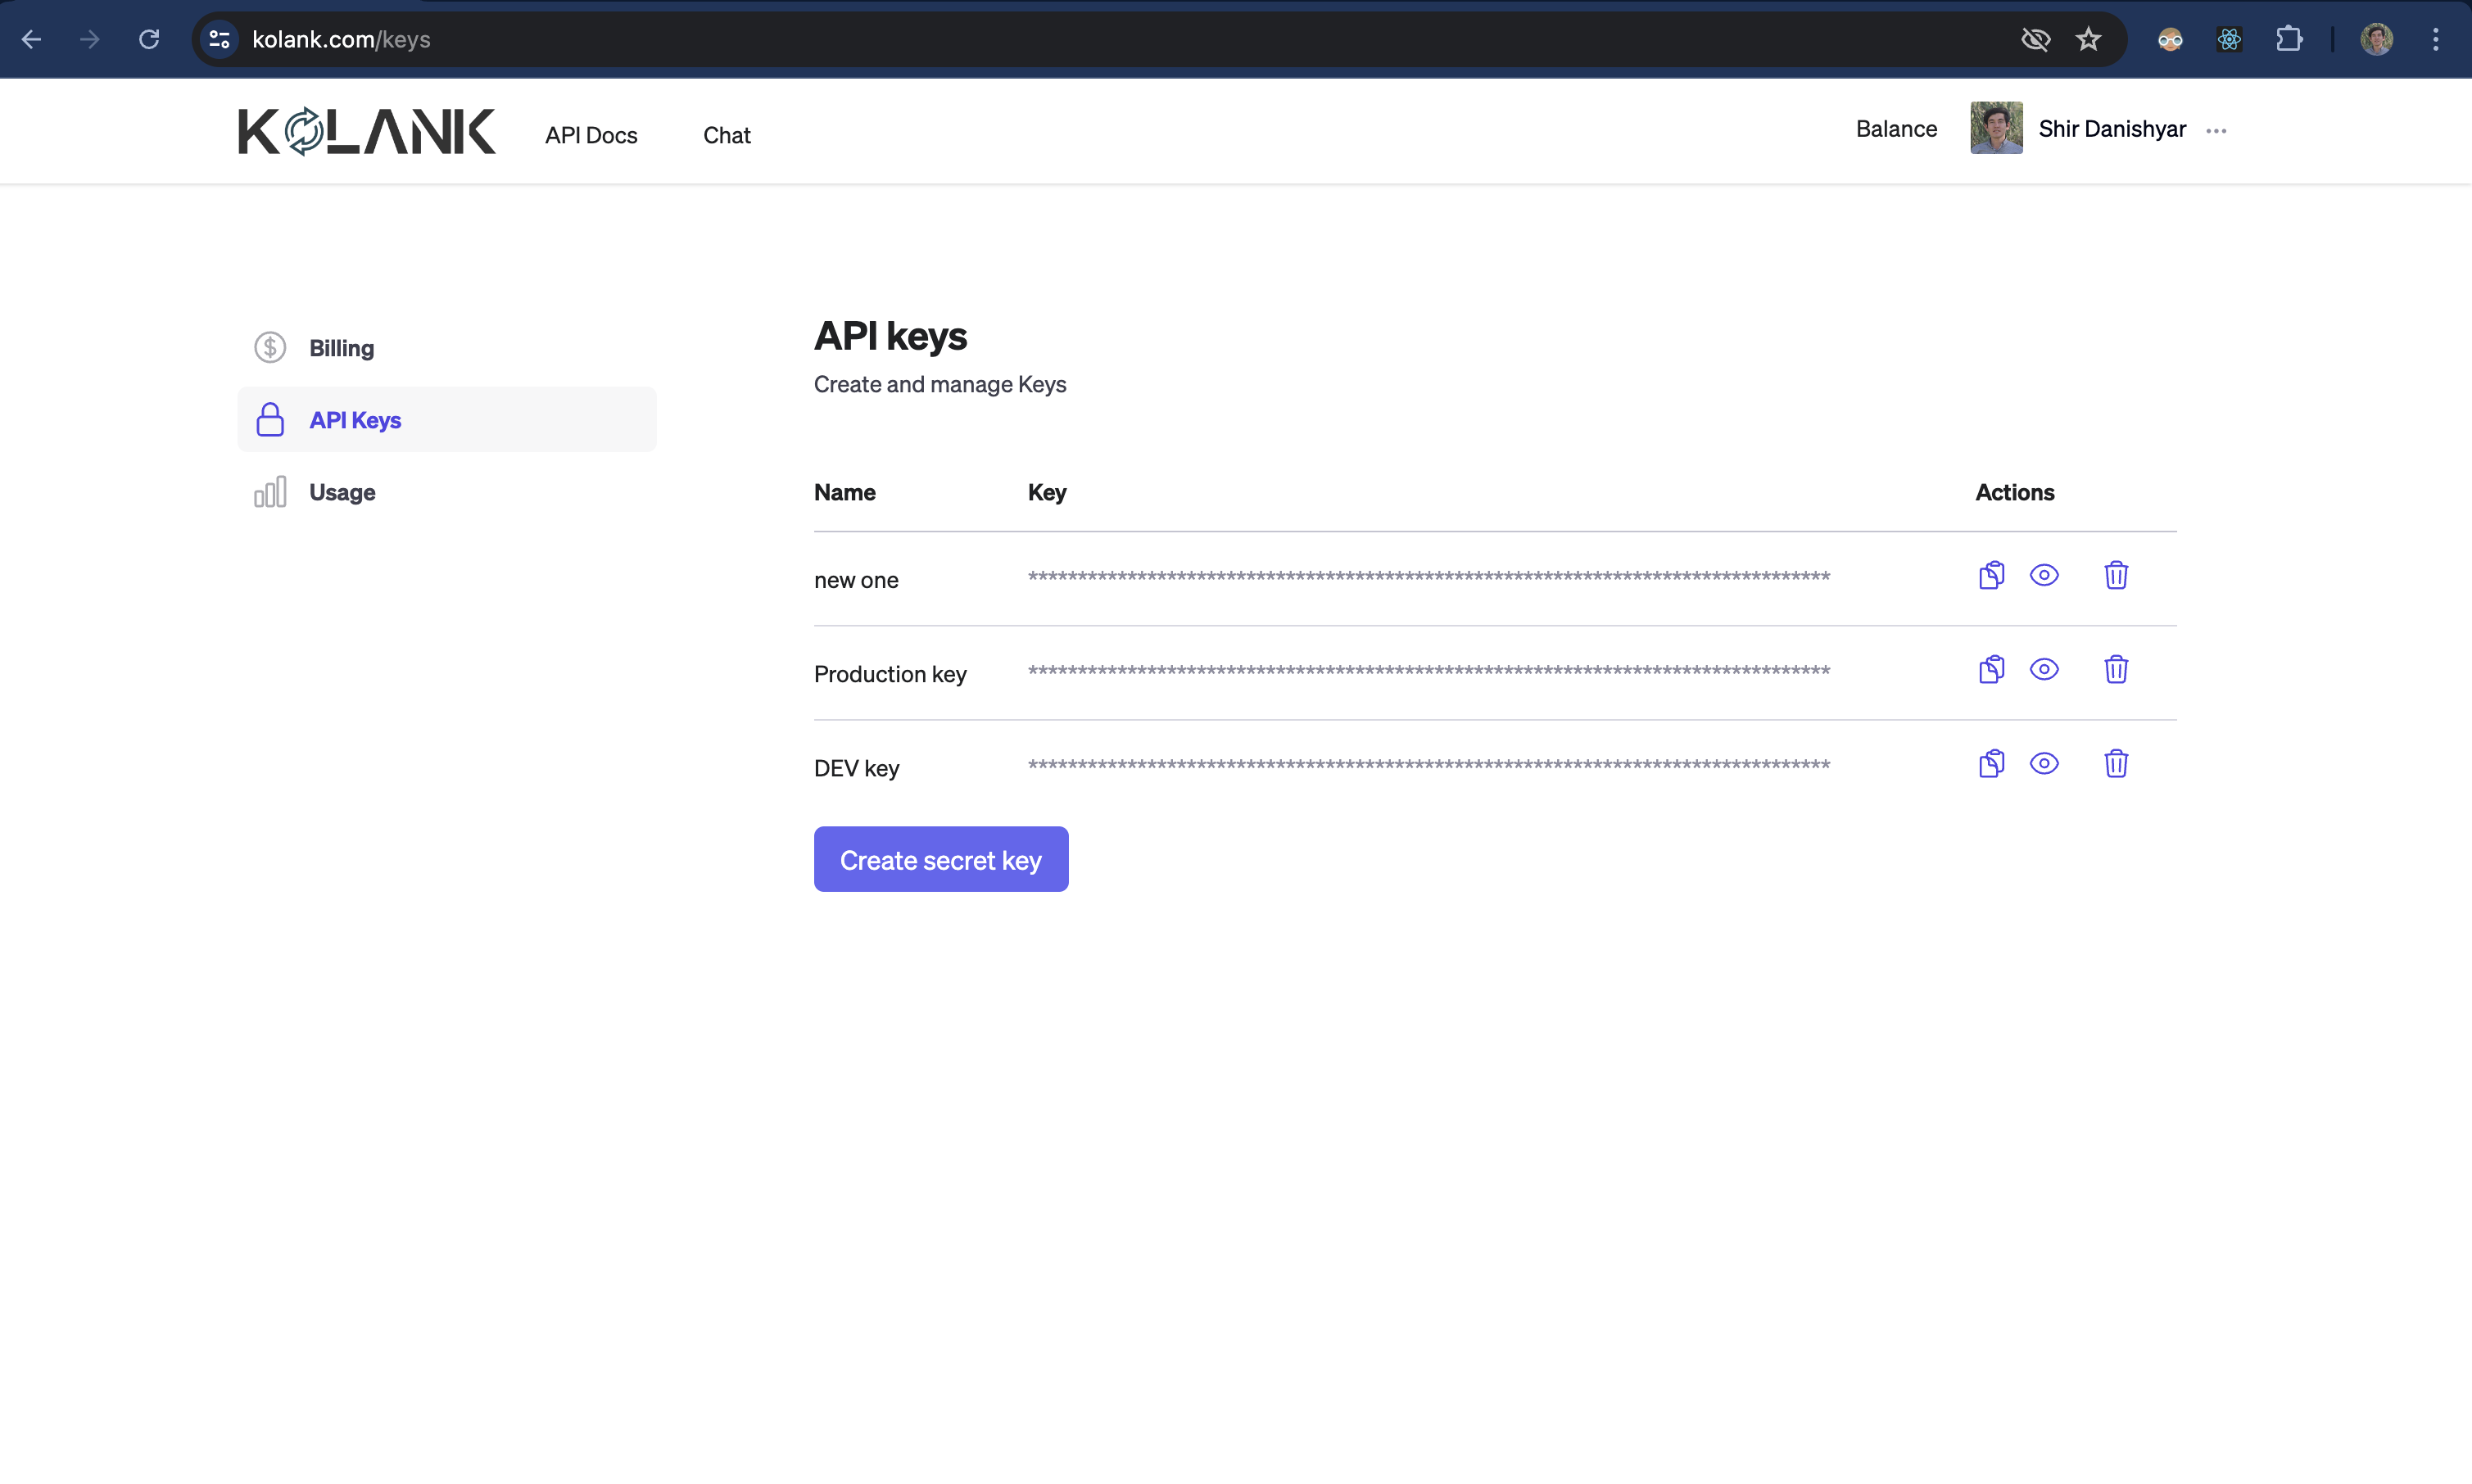Copy the DEV key to clipboard
2472x1484 pixels.
pos(1991,763)
